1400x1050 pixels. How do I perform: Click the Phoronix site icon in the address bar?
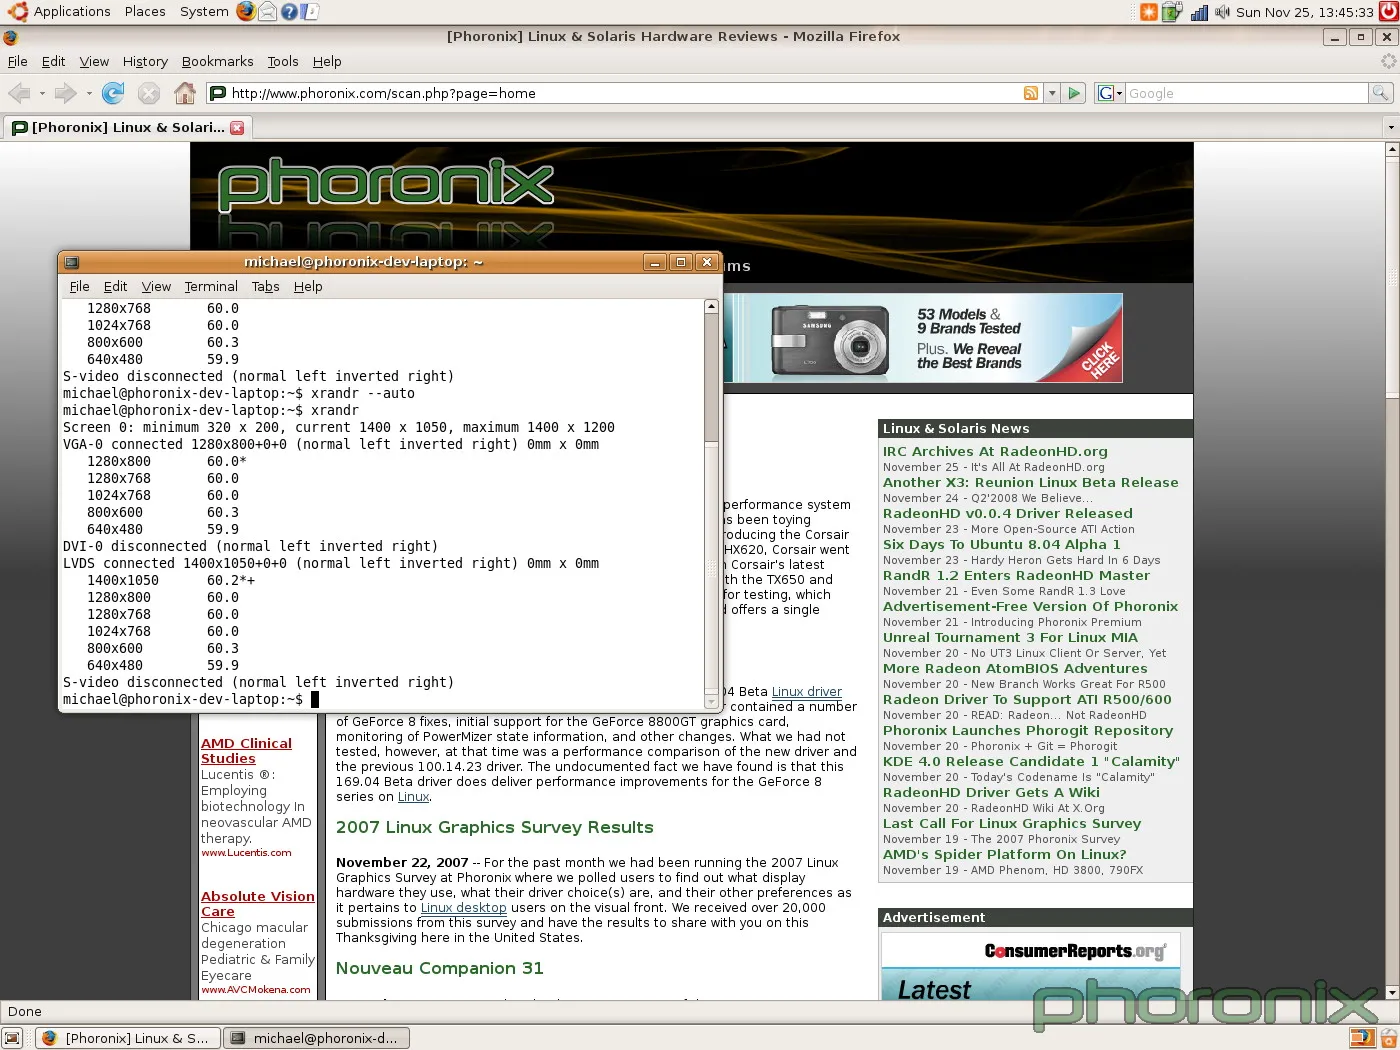pos(218,93)
